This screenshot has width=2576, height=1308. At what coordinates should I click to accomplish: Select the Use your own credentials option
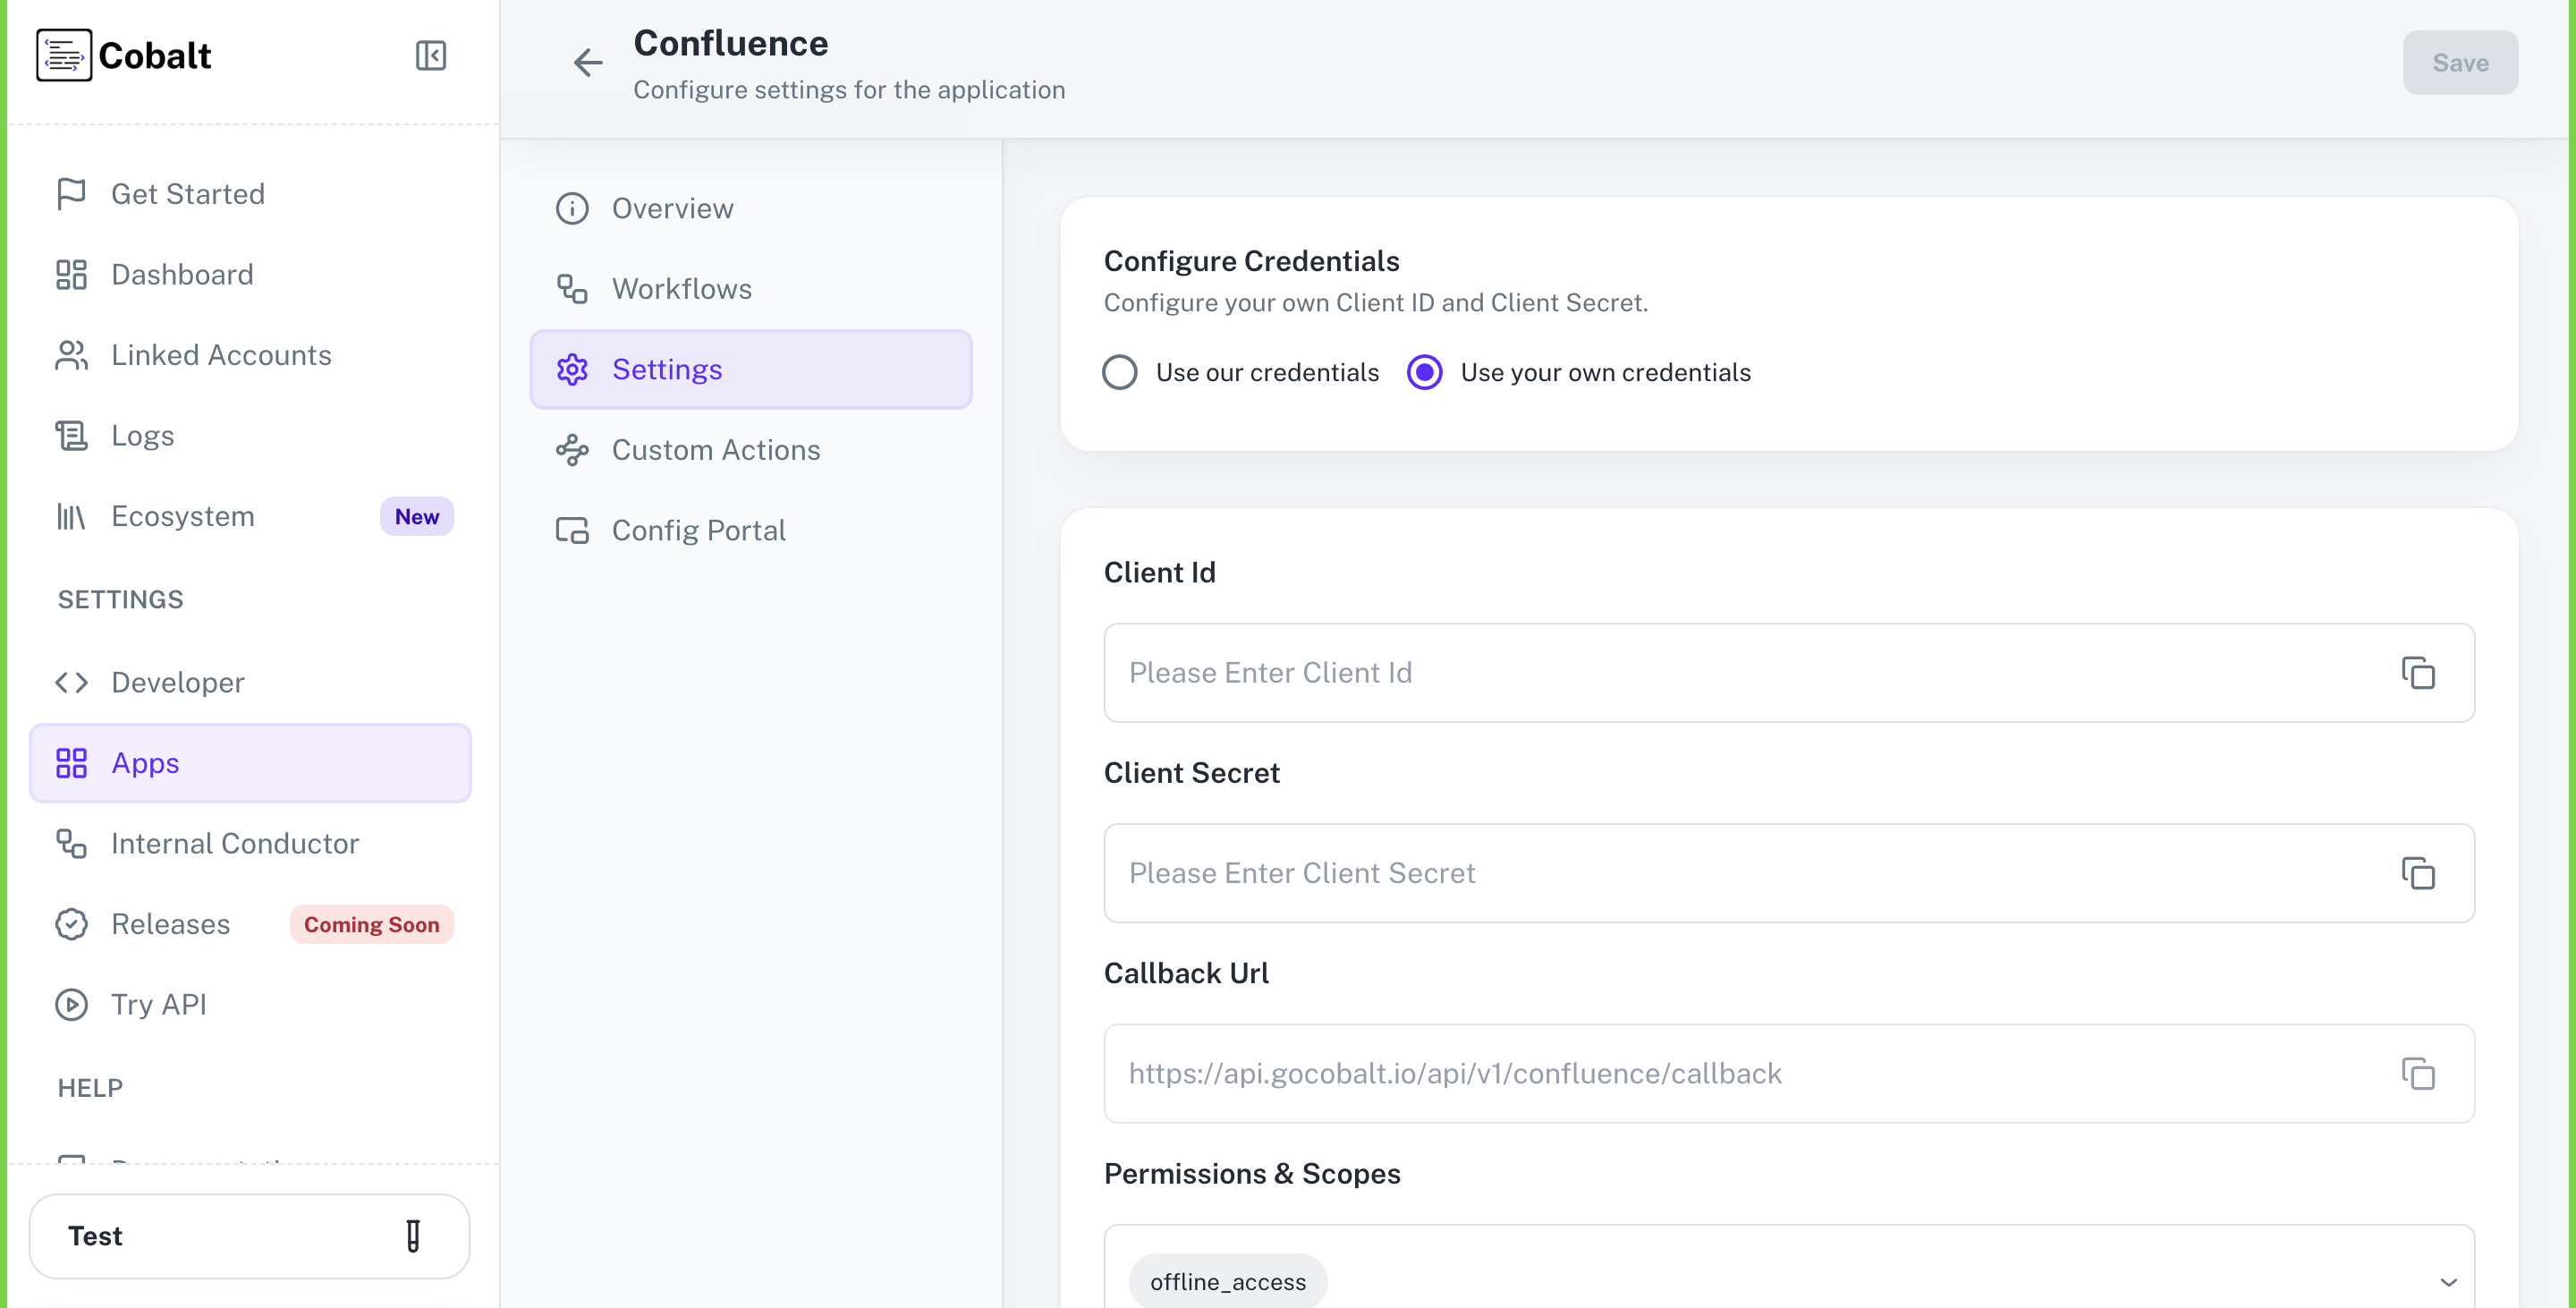(1424, 372)
